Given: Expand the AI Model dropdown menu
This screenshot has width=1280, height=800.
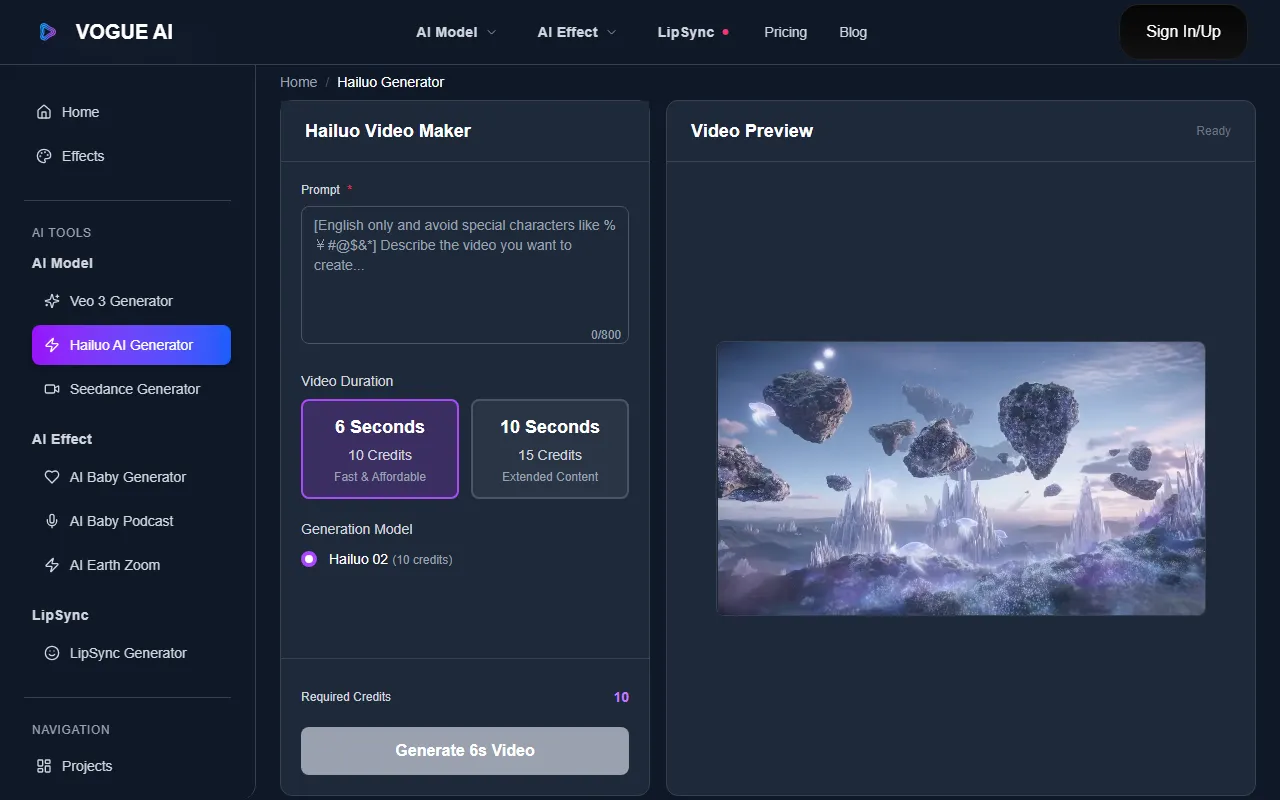Looking at the screenshot, I should 456,32.
